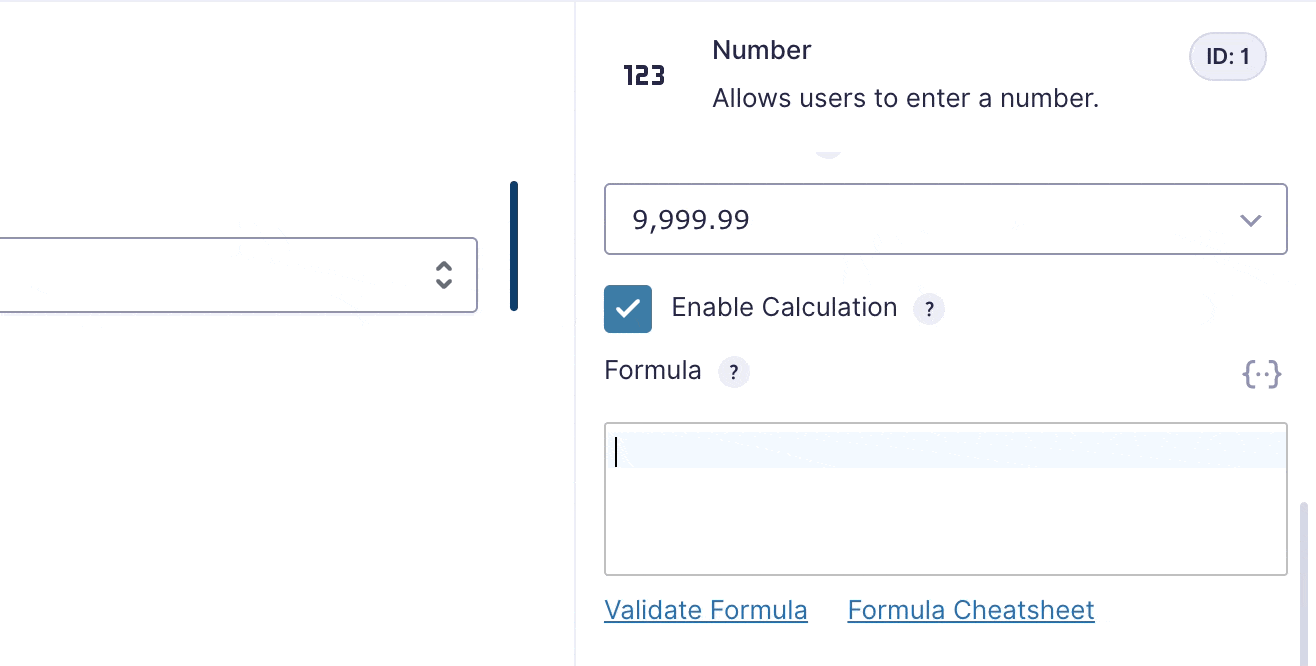Click the 123 Number field type icon

(644, 76)
